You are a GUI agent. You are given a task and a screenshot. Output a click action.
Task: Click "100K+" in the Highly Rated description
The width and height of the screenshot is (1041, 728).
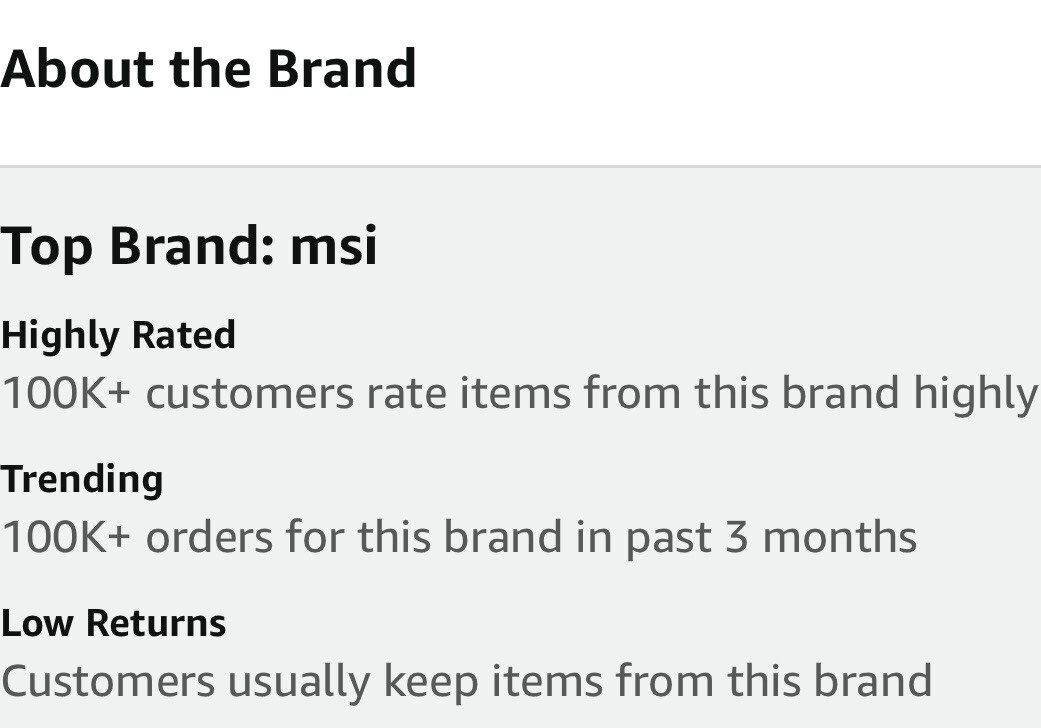(66, 393)
